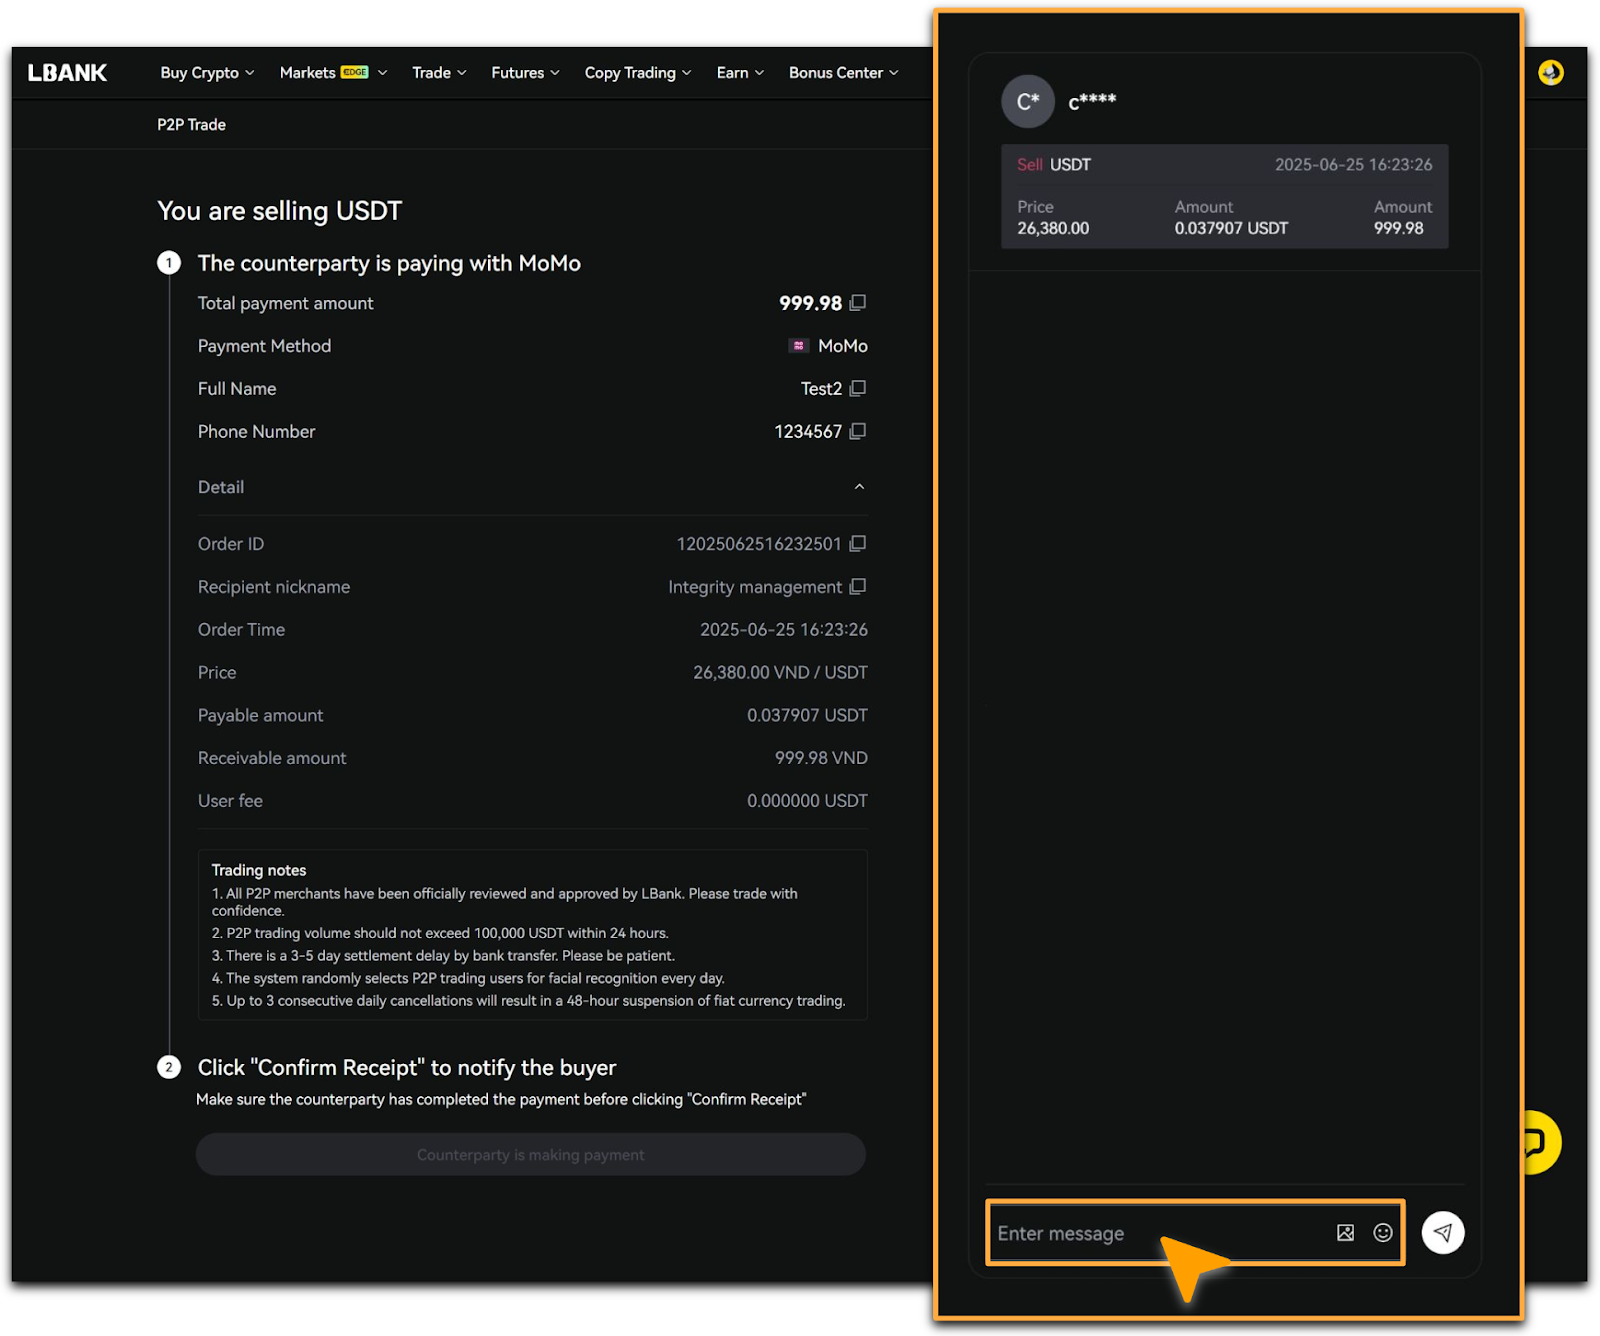Copy the phone number 1234567
The width and height of the screenshot is (1600, 1336).
pyautogui.click(x=857, y=431)
